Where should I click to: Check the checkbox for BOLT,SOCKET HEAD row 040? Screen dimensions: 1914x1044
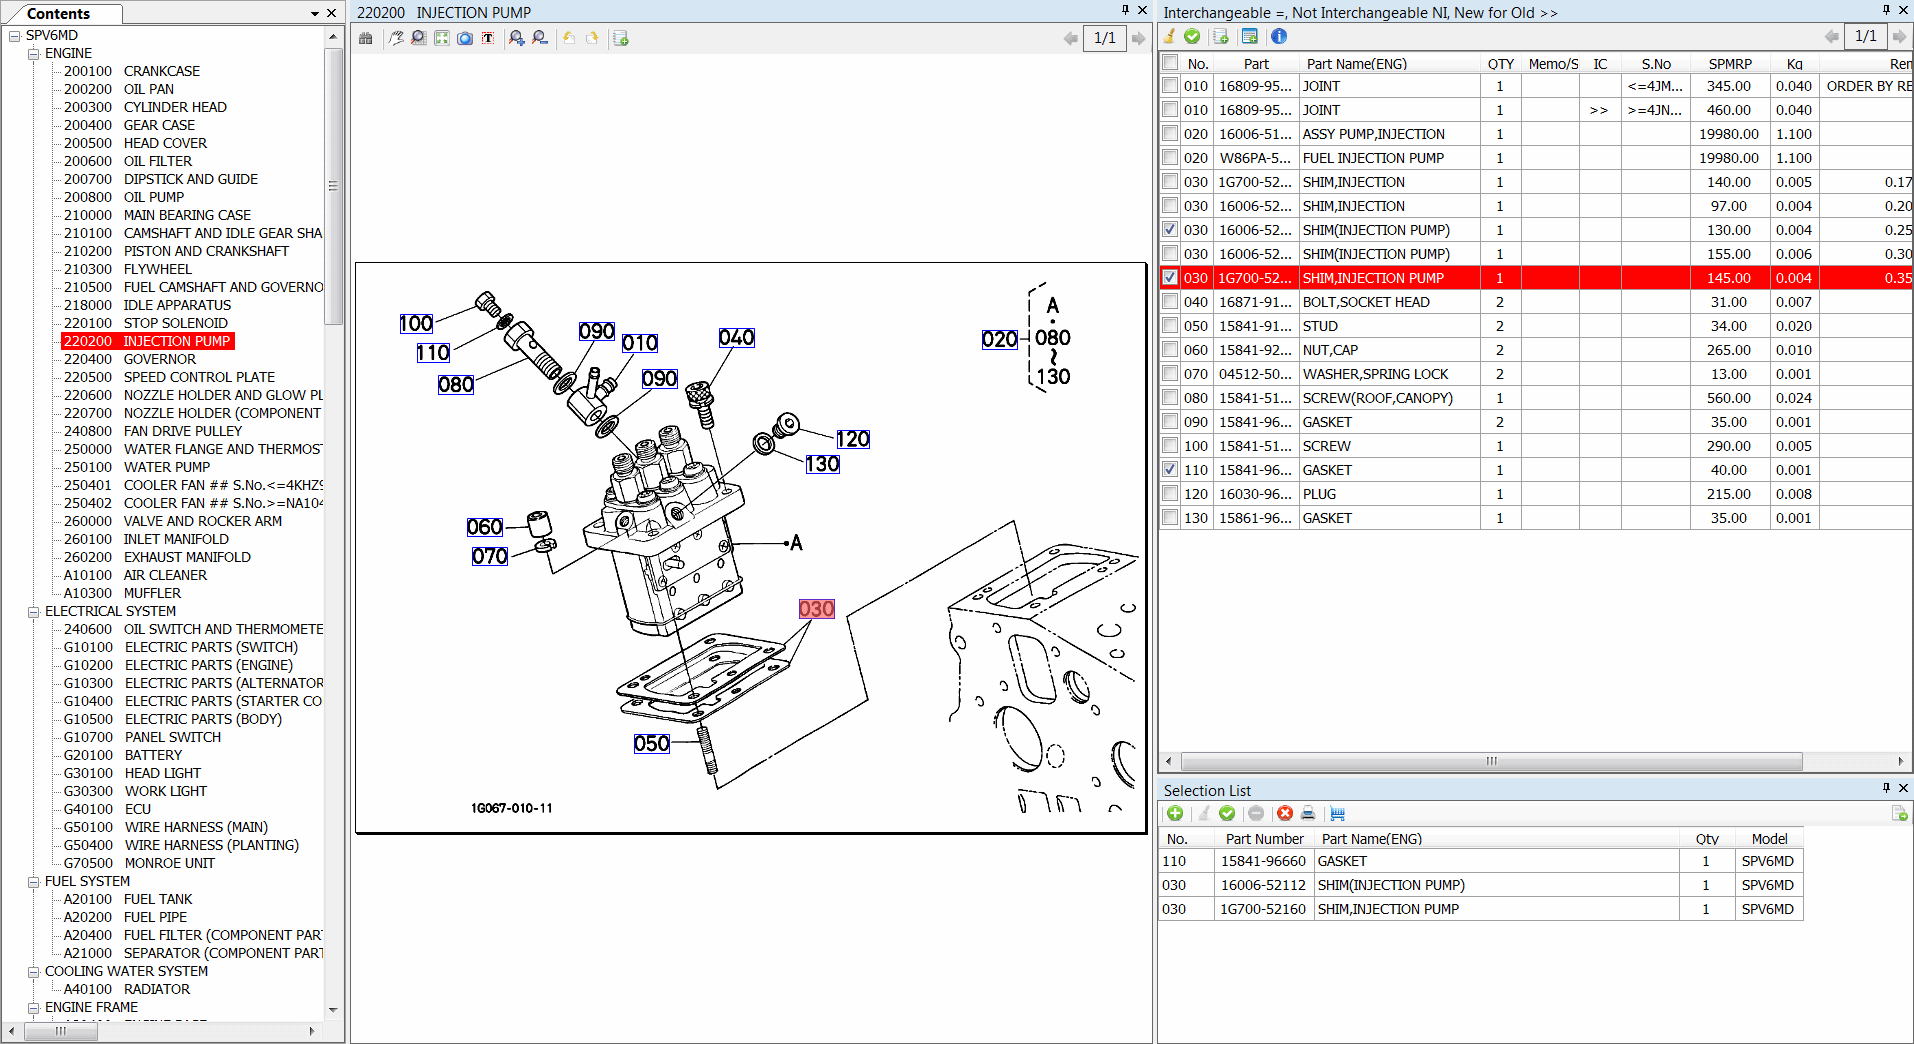(1169, 301)
